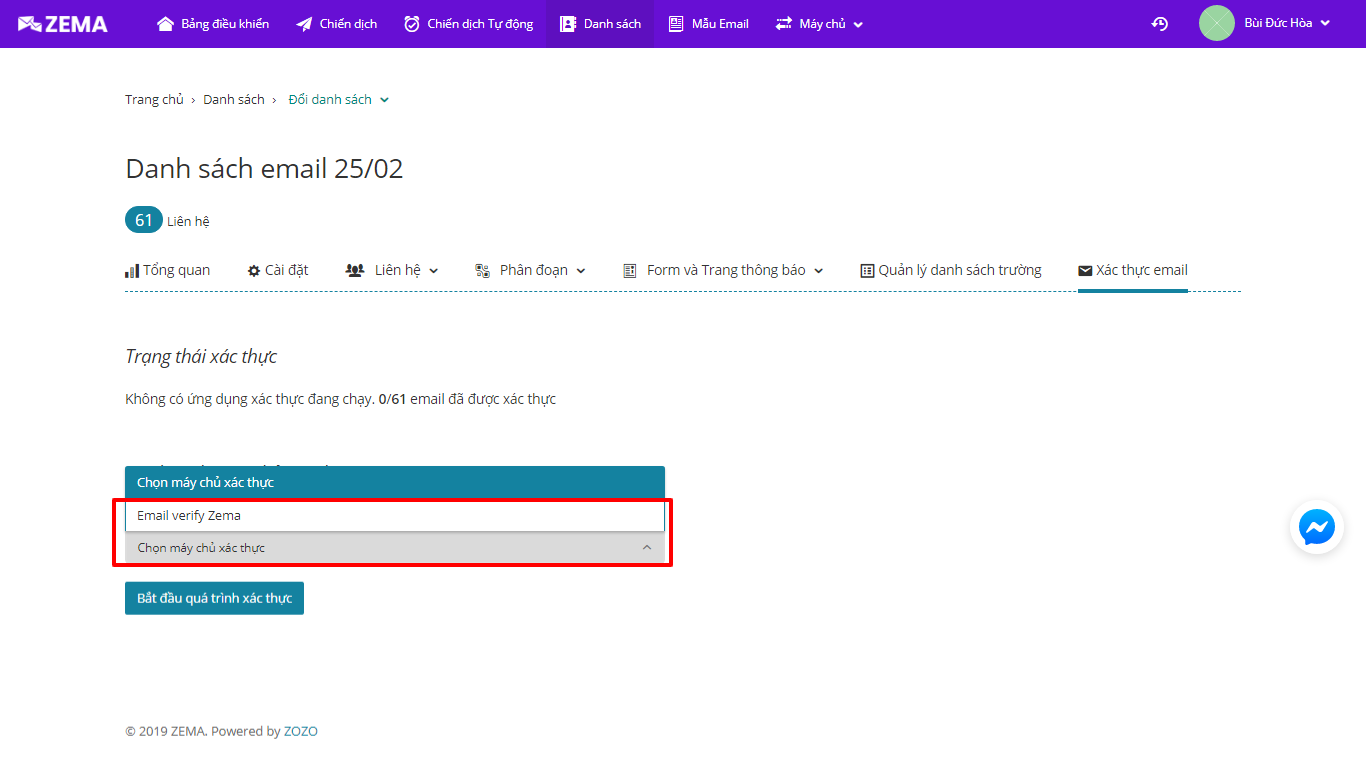The width and height of the screenshot is (1366, 758).
Task: Open Chiến dịch campaigns menu
Action: [x=337, y=23]
